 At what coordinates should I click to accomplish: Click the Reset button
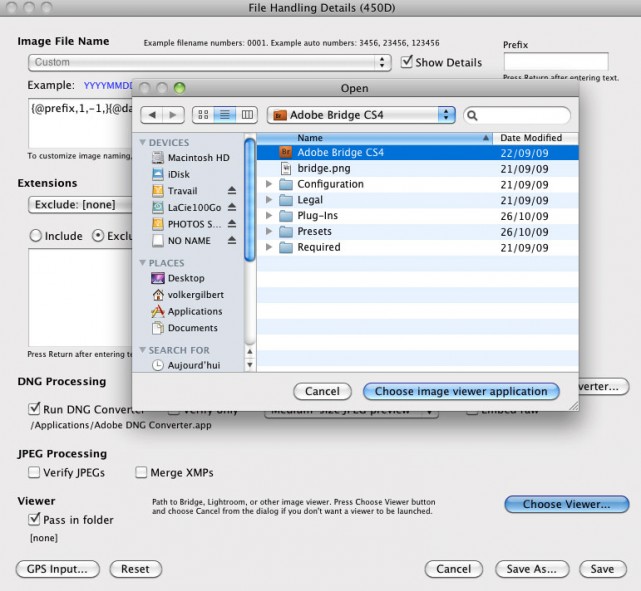tap(136, 569)
